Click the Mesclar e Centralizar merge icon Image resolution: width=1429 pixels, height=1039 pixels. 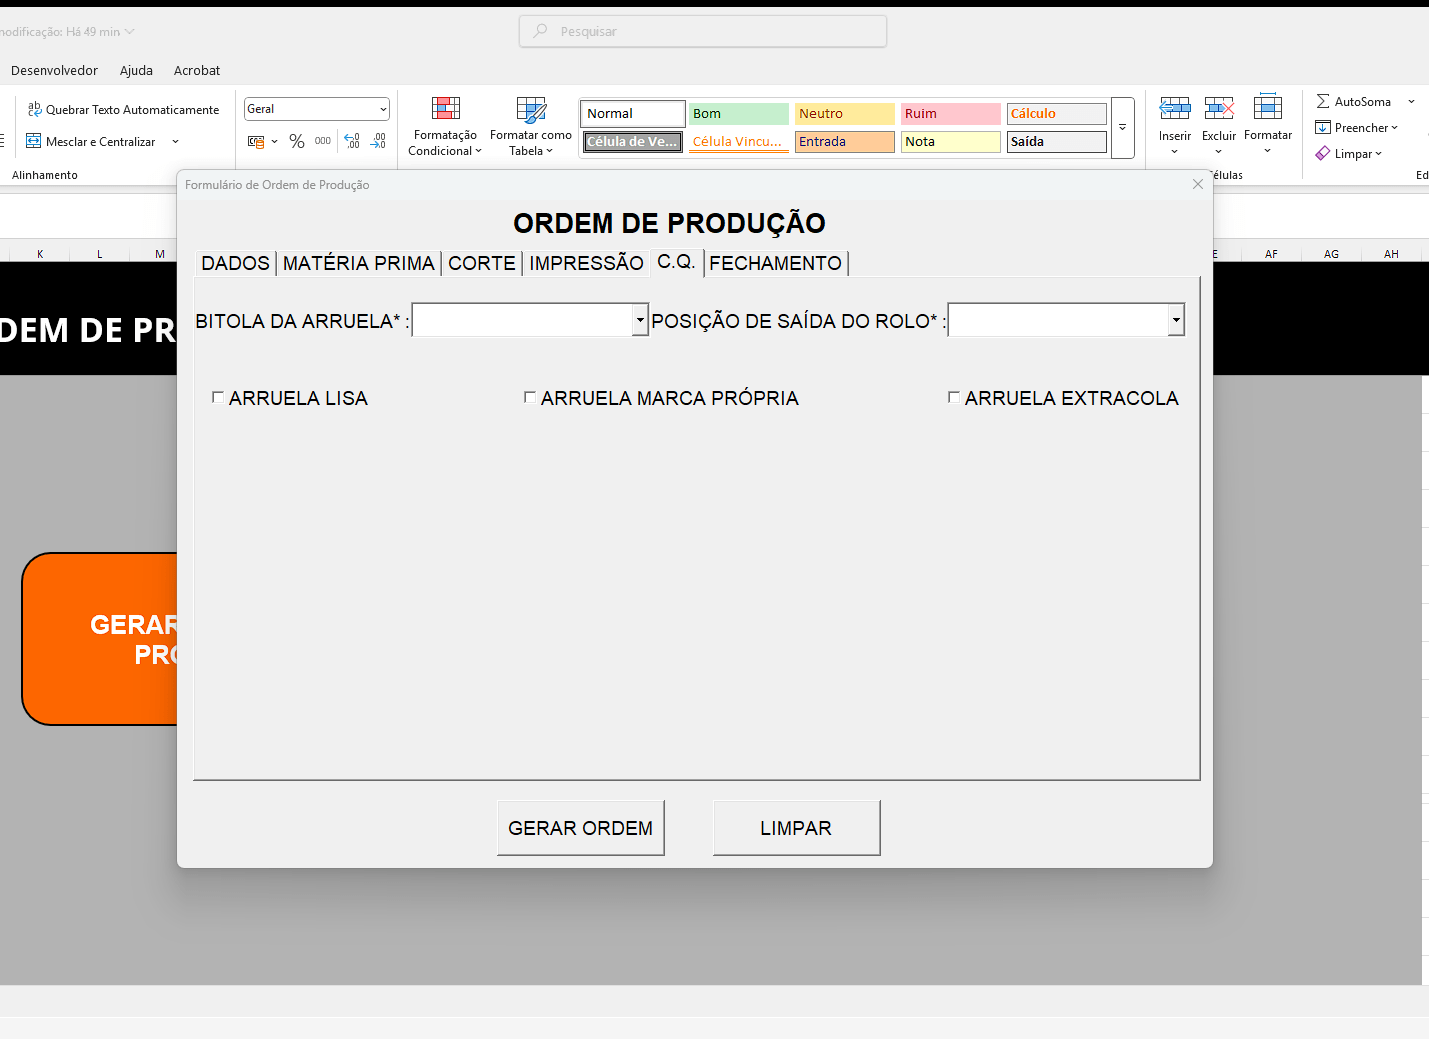pyautogui.click(x=34, y=141)
